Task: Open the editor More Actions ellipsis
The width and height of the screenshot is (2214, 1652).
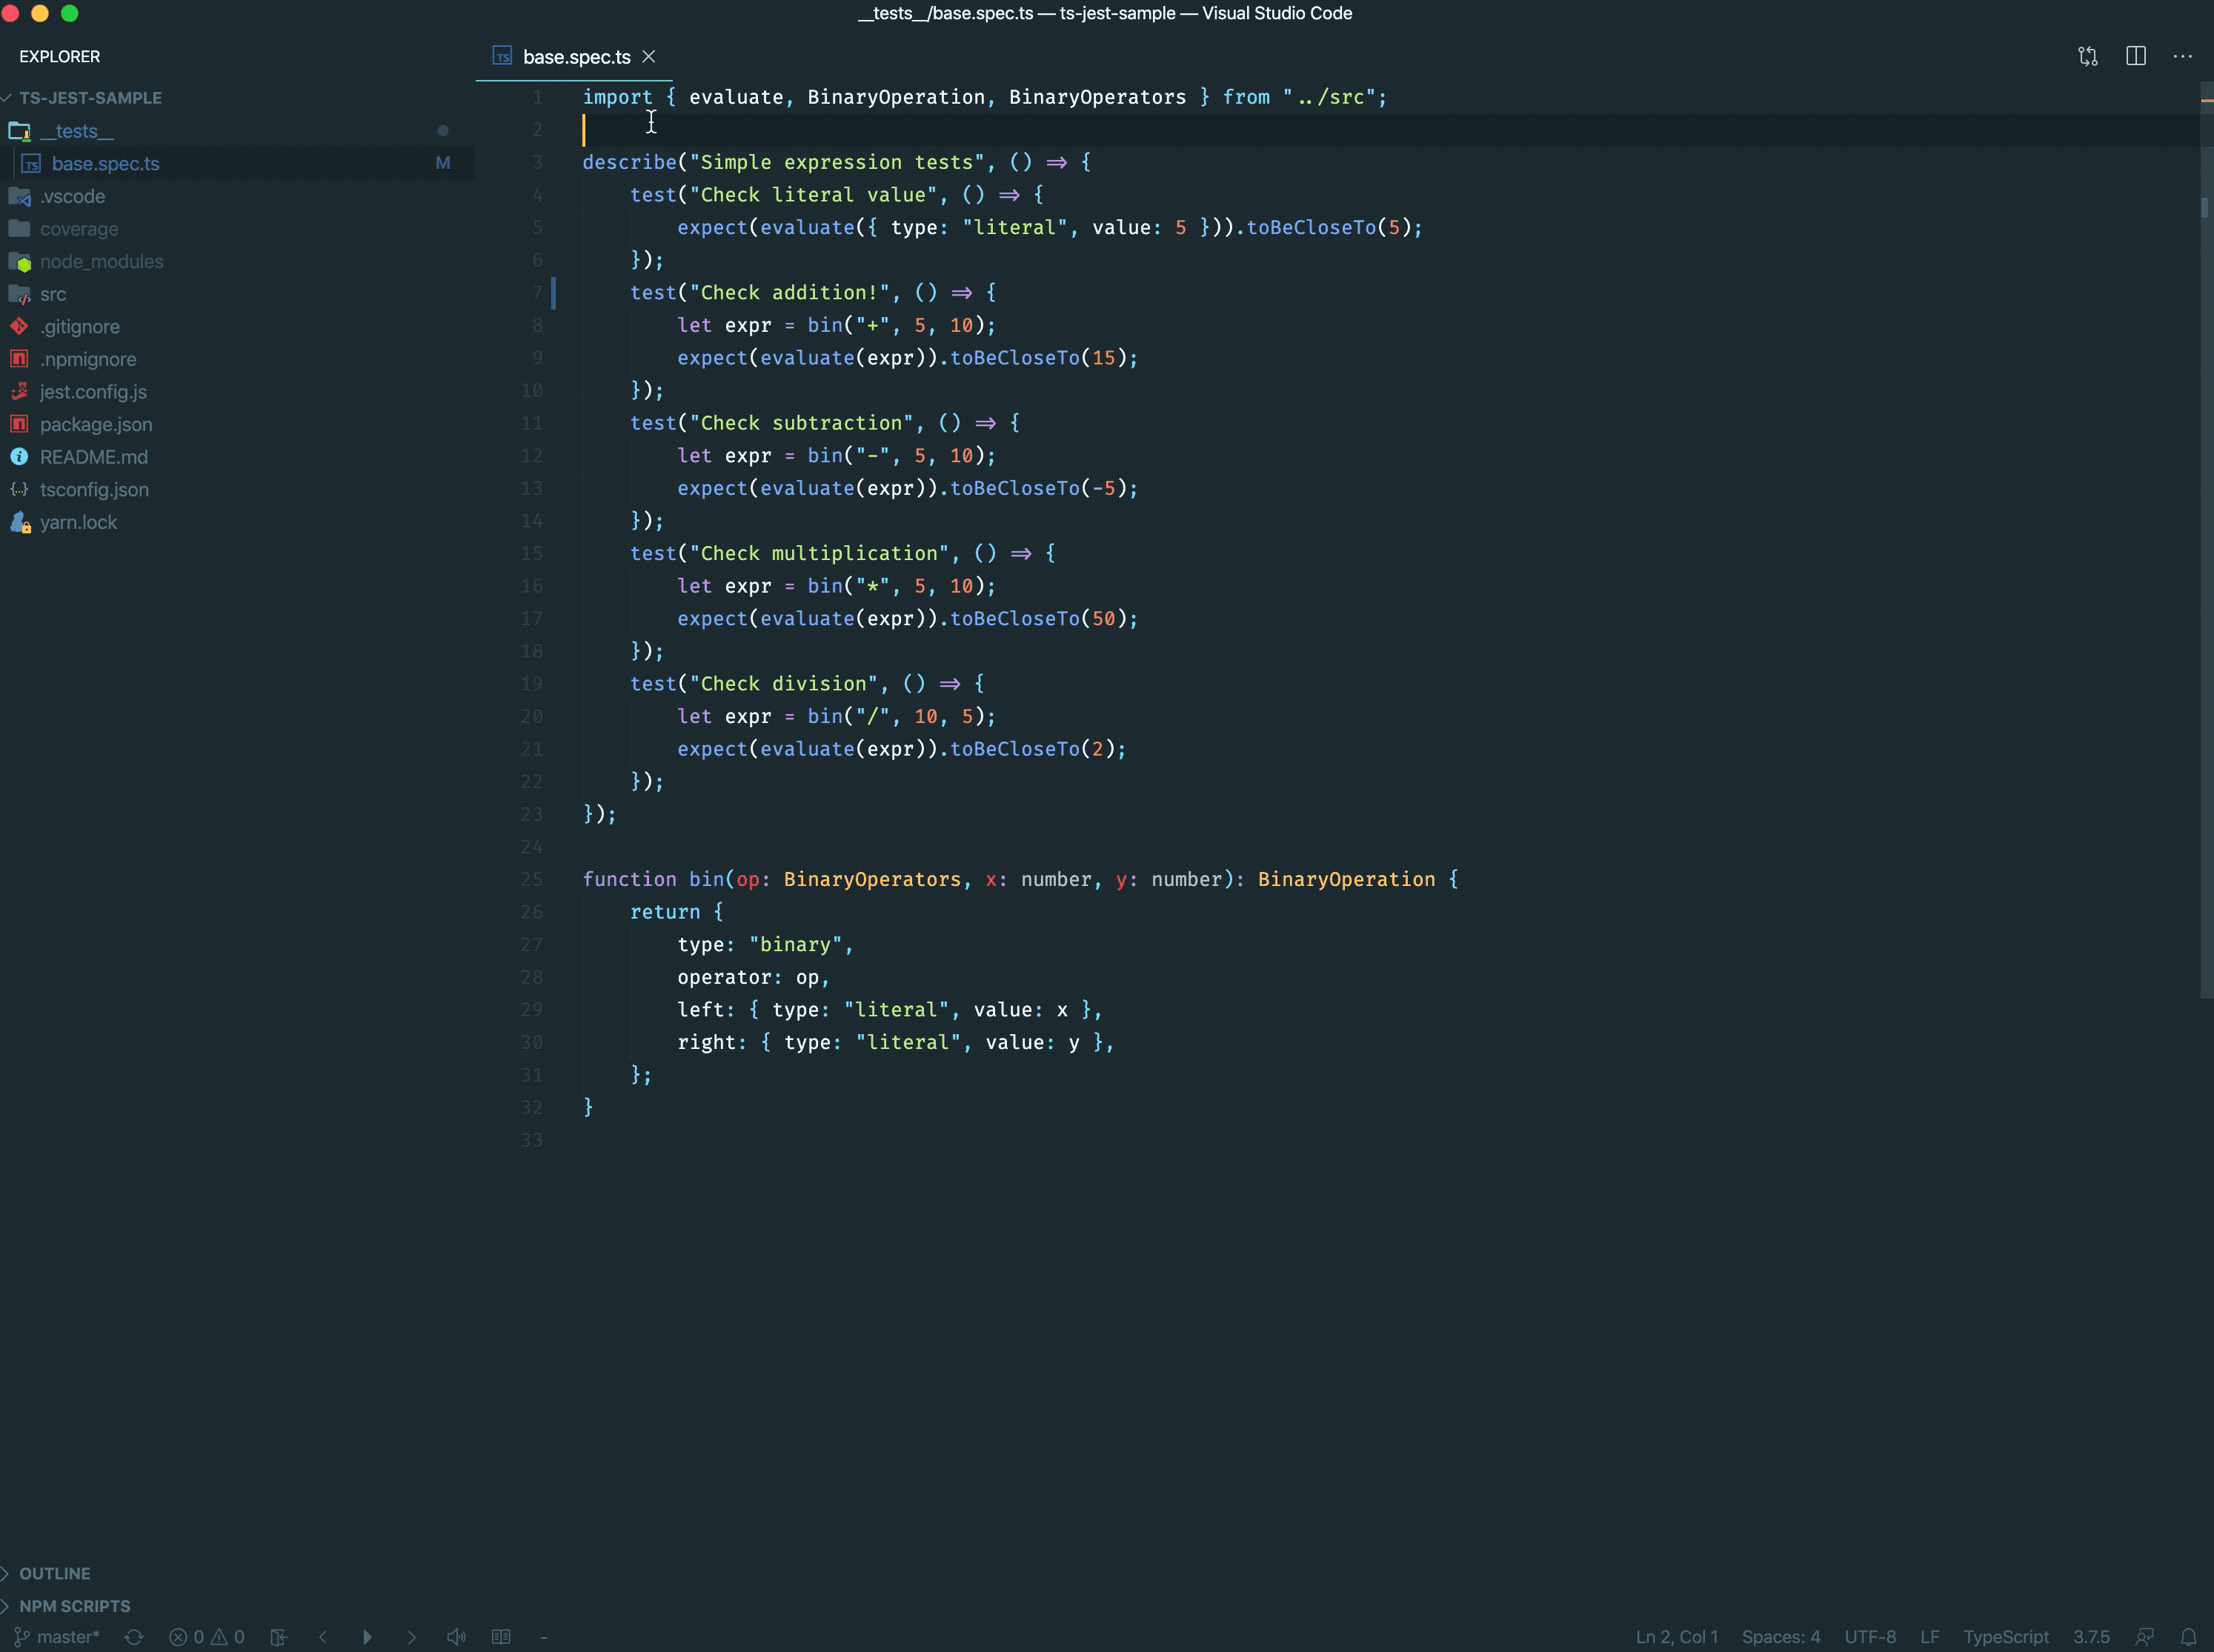Action: [2183, 56]
